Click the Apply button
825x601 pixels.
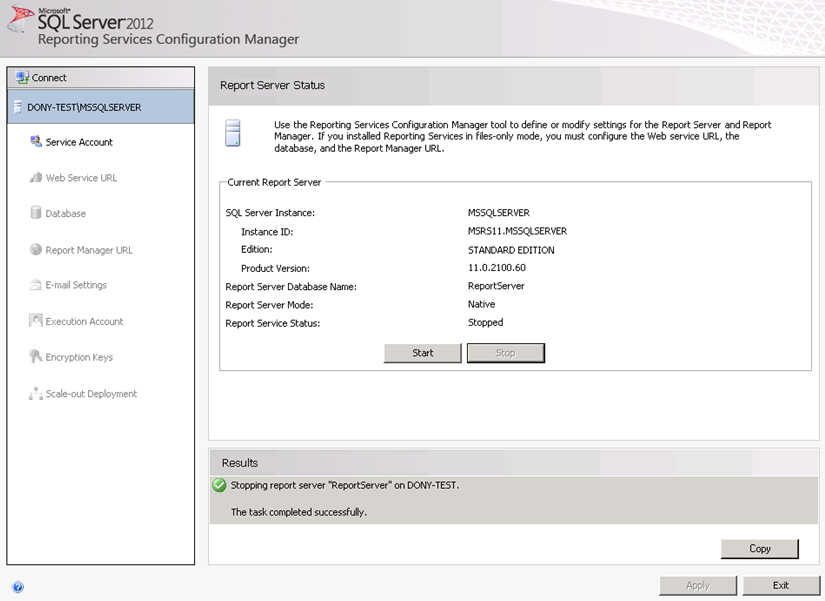point(698,585)
